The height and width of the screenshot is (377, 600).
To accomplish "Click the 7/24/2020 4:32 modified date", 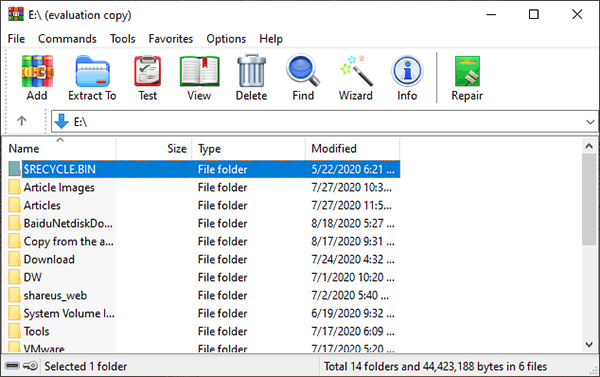I will click(353, 259).
